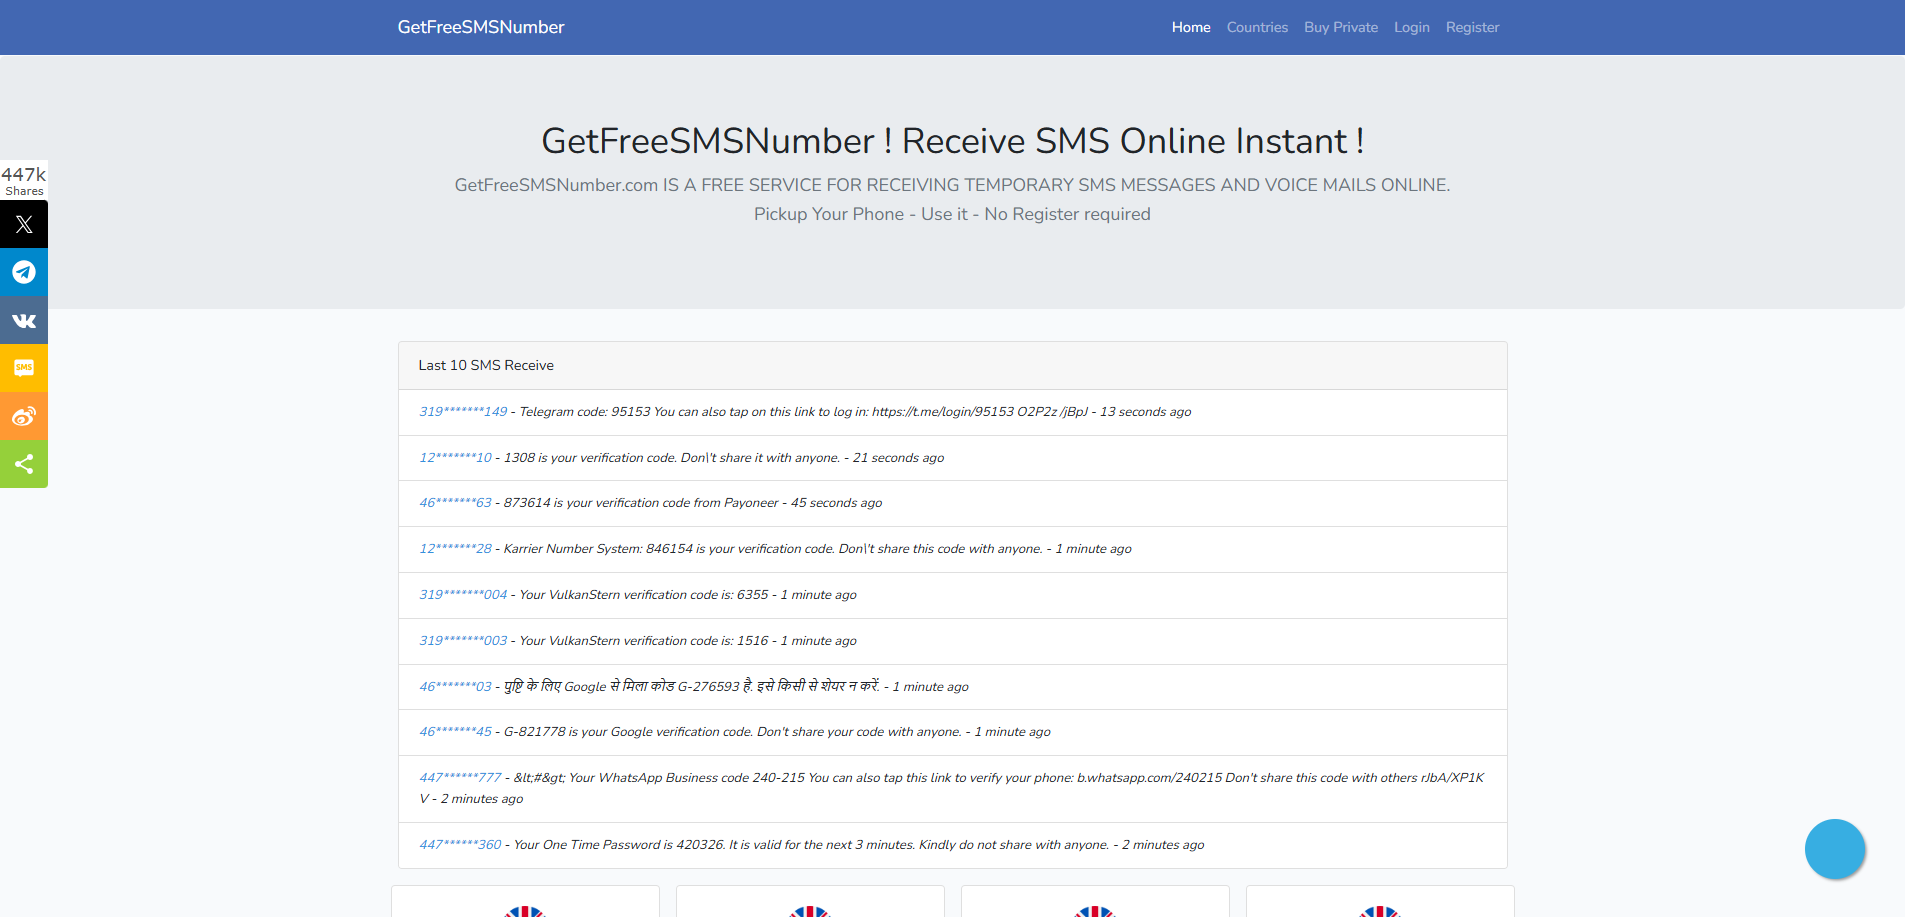The image size is (1905, 917).
Task: Share the page on VK
Action: tap(23, 319)
